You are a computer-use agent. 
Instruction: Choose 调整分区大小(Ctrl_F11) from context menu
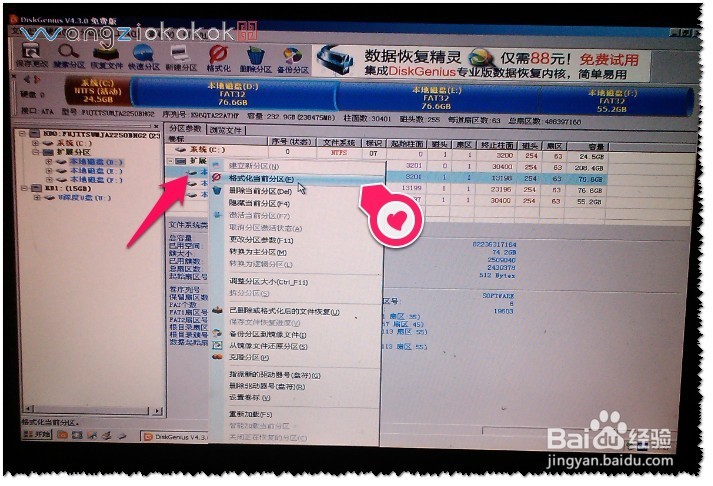(x=268, y=282)
